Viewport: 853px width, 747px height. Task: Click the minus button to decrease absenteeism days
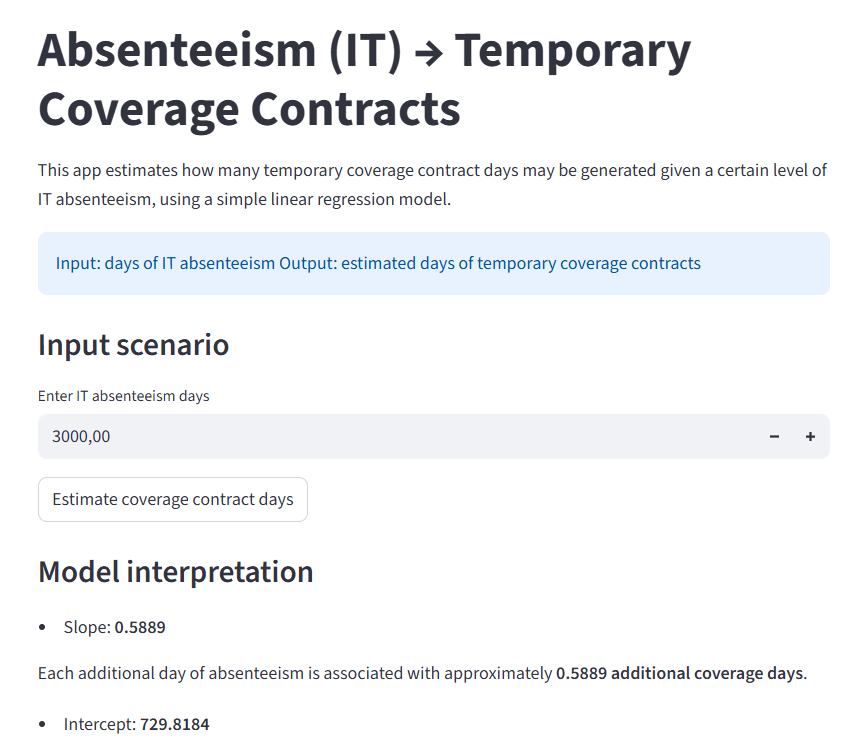pos(774,437)
